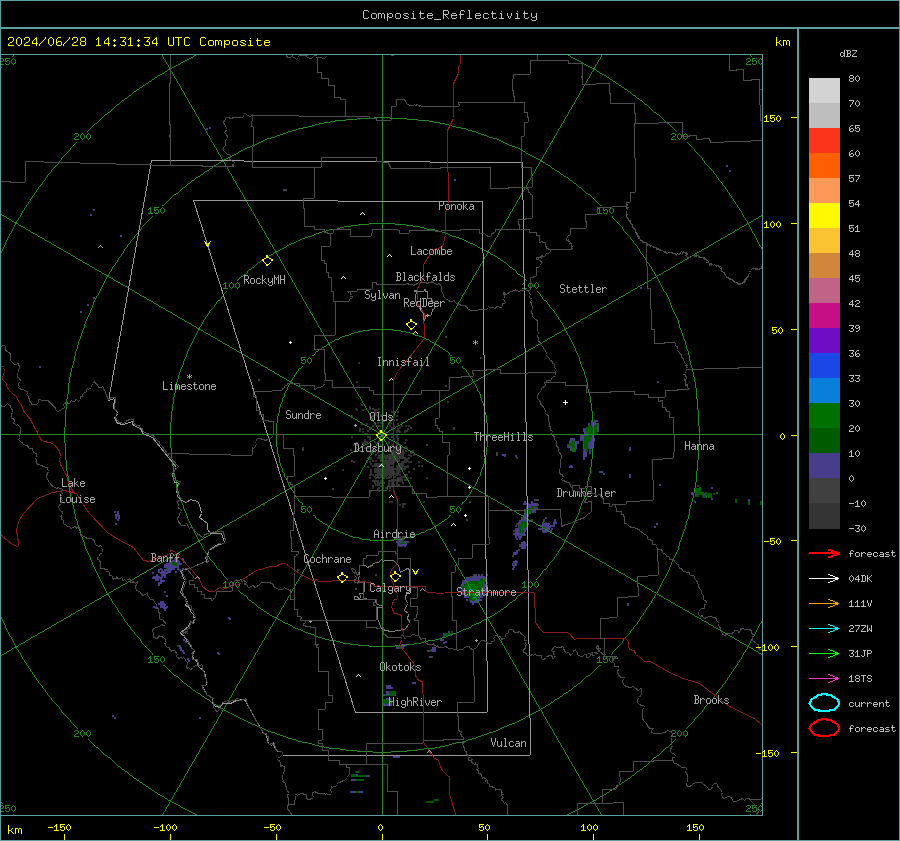
Task: Click the Lacombe label
Action: (431, 251)
